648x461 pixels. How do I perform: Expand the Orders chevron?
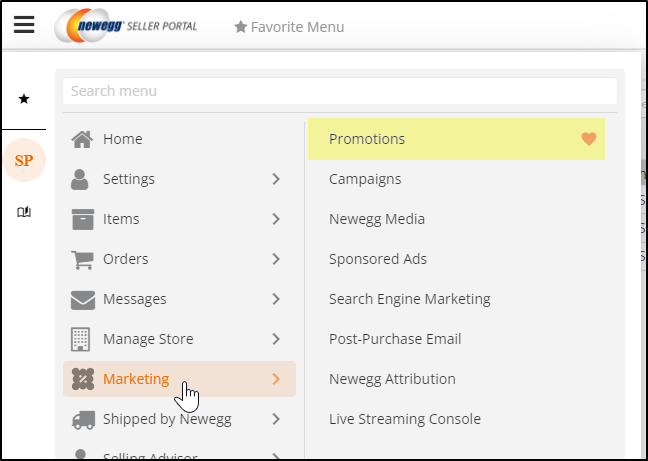coord(276,259)
